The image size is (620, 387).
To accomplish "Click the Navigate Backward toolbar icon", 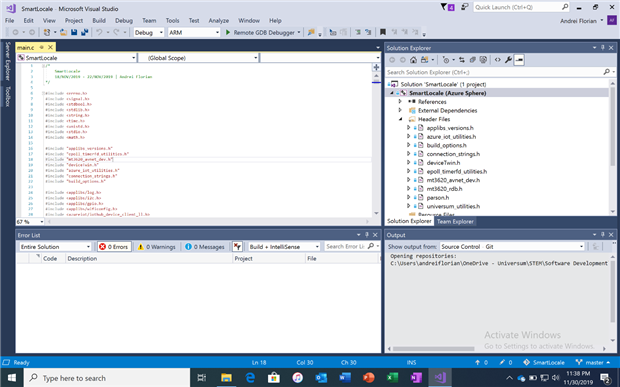I will [x=15, y=32].
